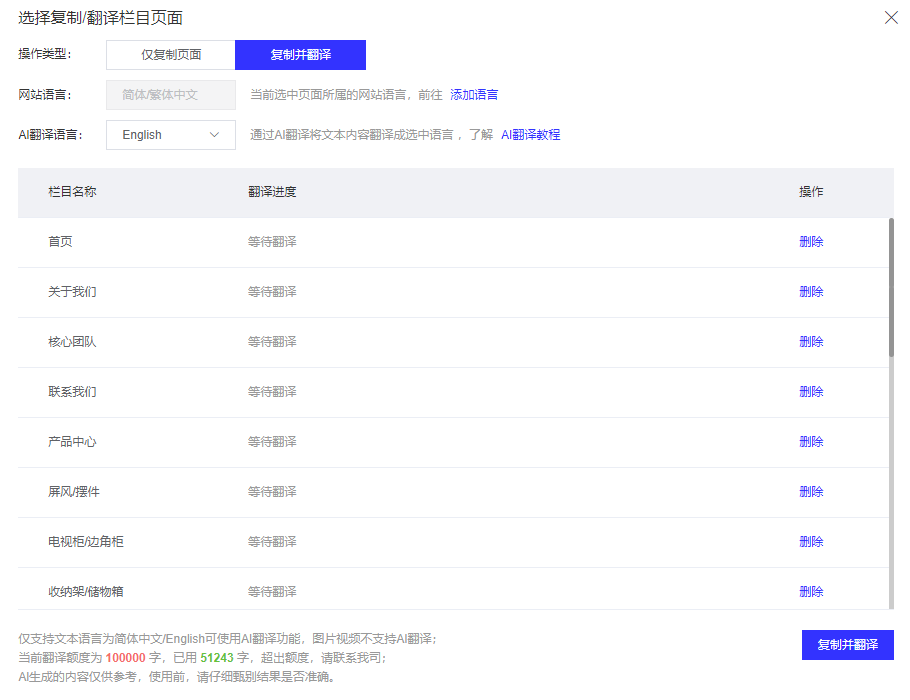This screenshot has height=700, width=910.
Task: Delete the 核心团队 column
Action: coord(811,341)
